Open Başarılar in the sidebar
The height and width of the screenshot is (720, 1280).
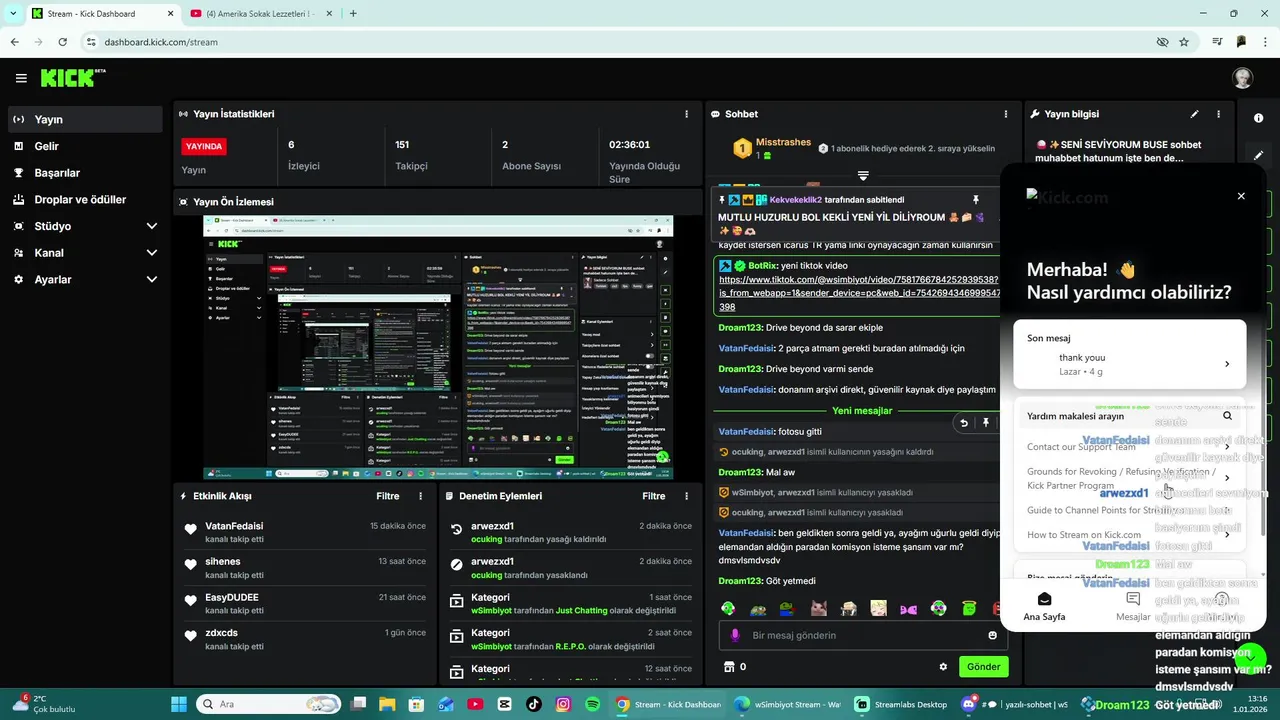pyautogui.click(x=84, y=173)
